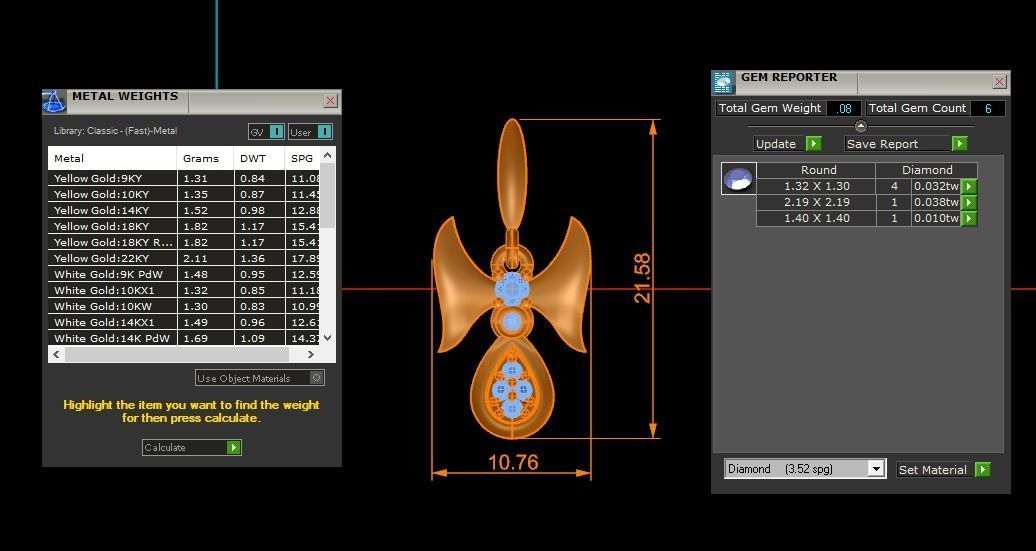
Task: Click the Total Gem Count value 6
Action: click(988, 108)
